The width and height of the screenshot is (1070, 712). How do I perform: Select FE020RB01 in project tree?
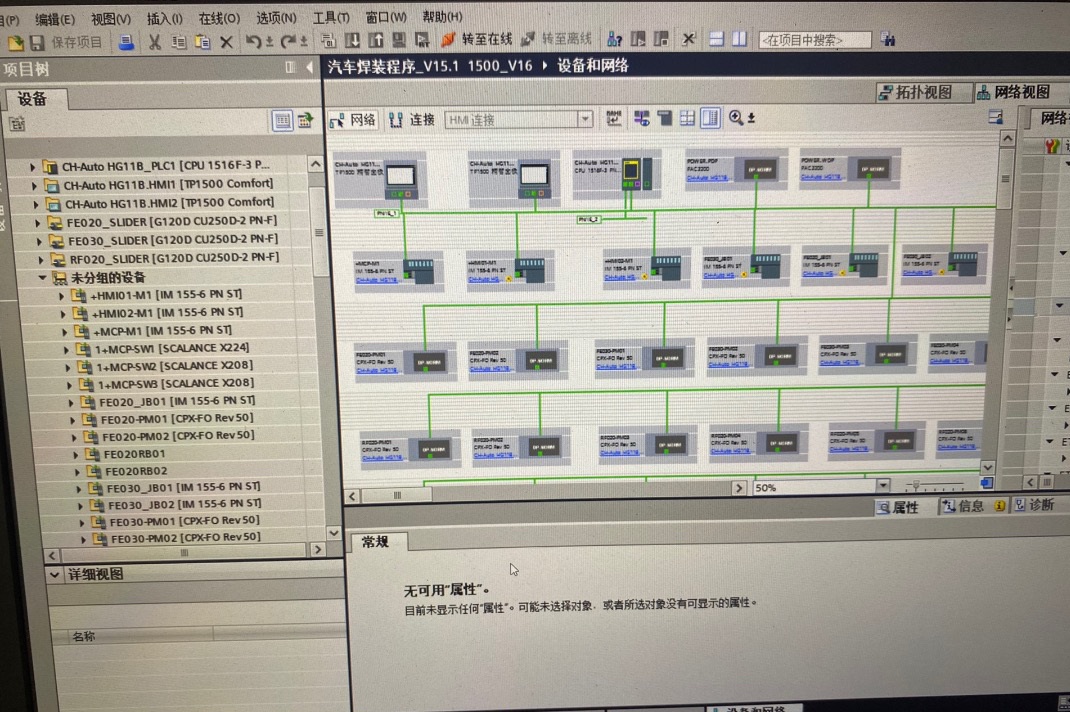(134, 454)
